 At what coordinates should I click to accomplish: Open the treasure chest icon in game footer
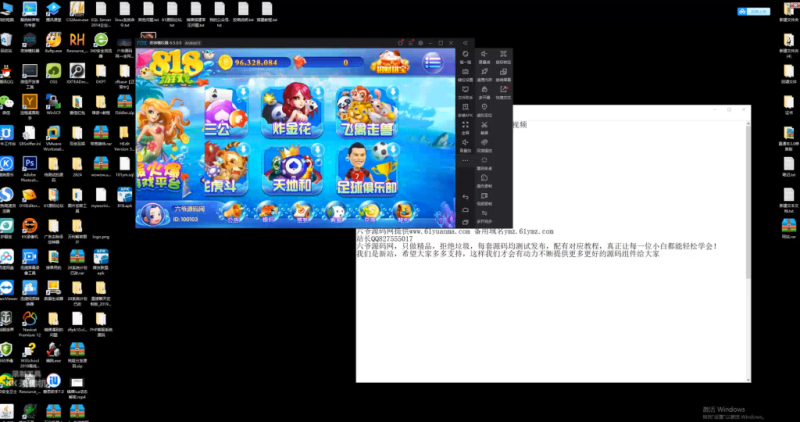pos(404,213)
